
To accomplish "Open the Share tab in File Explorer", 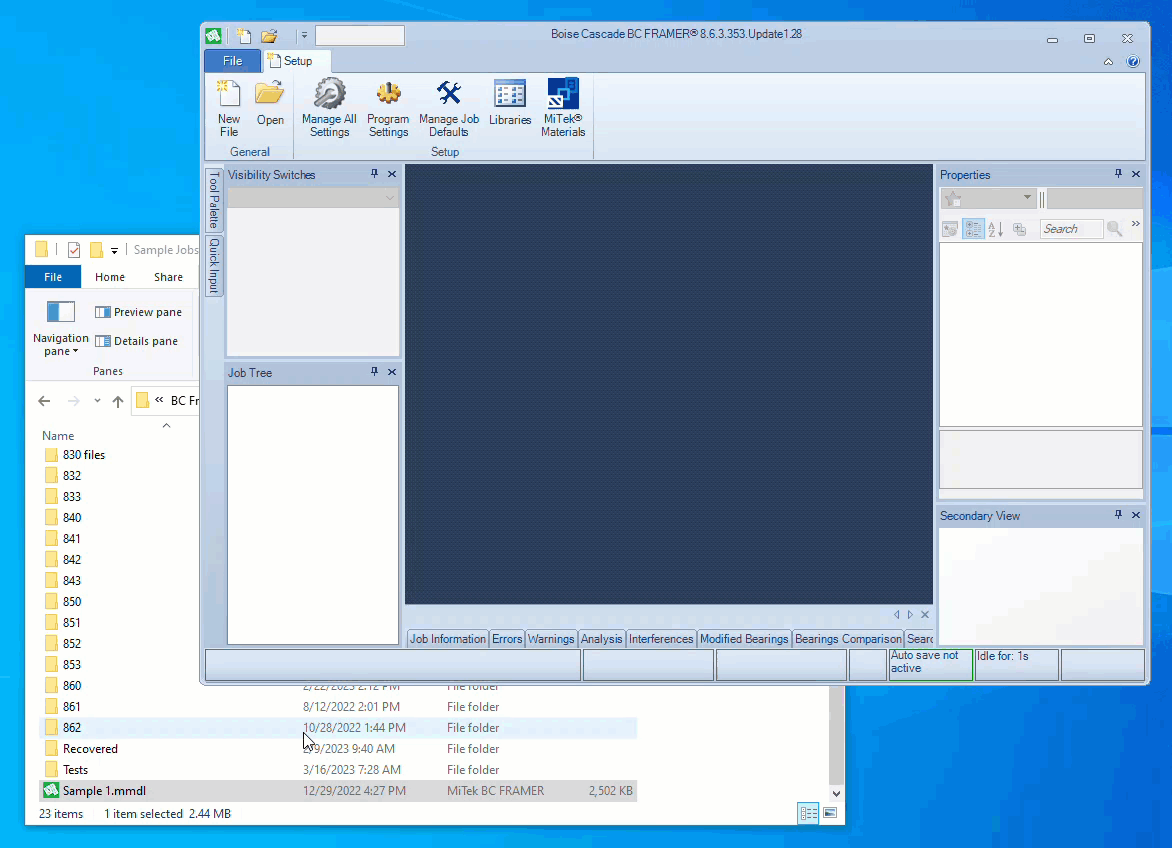I will coord(168,276).
